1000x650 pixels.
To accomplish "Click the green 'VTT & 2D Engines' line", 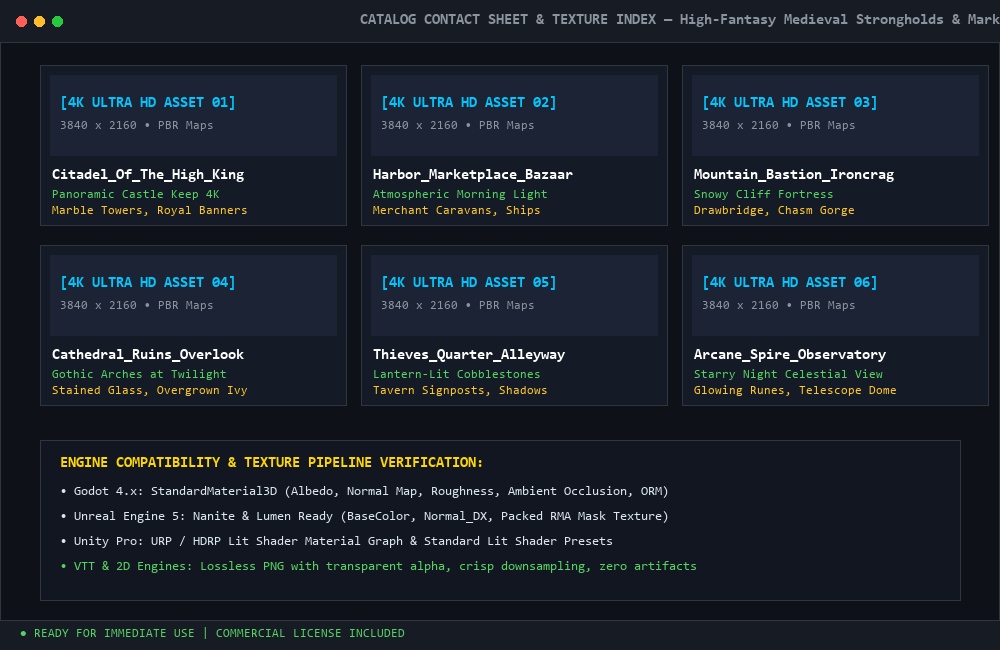I will coord(379,566).
